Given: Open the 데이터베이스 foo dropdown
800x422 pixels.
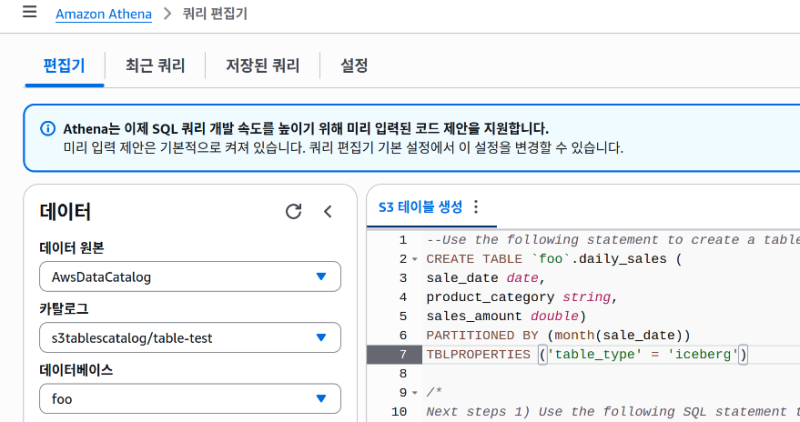Looking at the screenshot, I should pos(190,399).
